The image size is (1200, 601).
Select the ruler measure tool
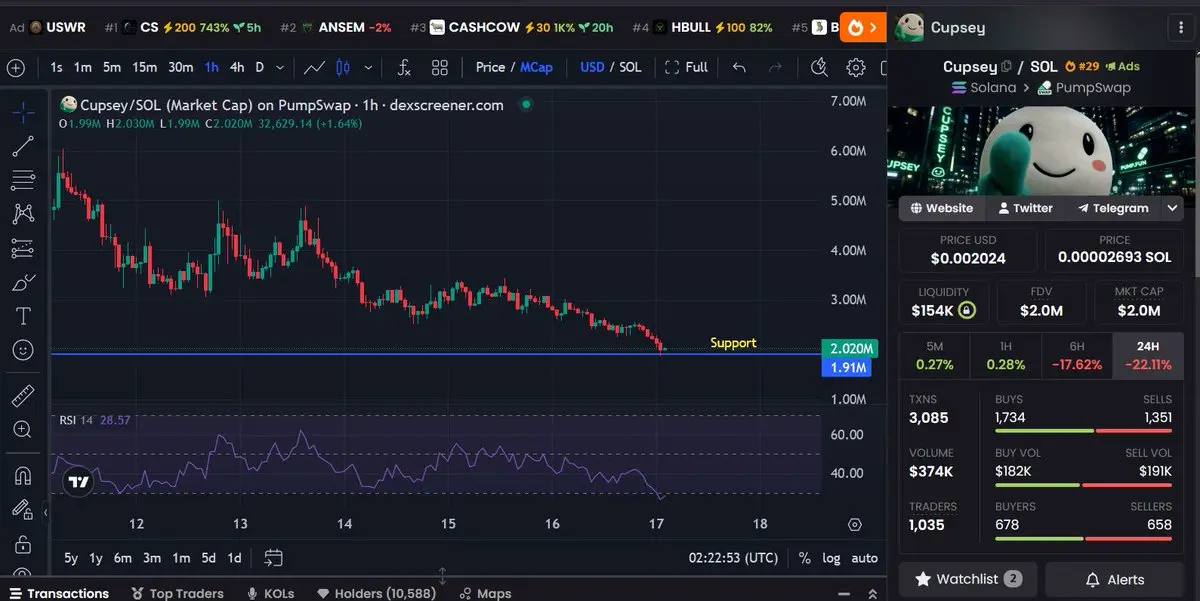pos(23,396)
